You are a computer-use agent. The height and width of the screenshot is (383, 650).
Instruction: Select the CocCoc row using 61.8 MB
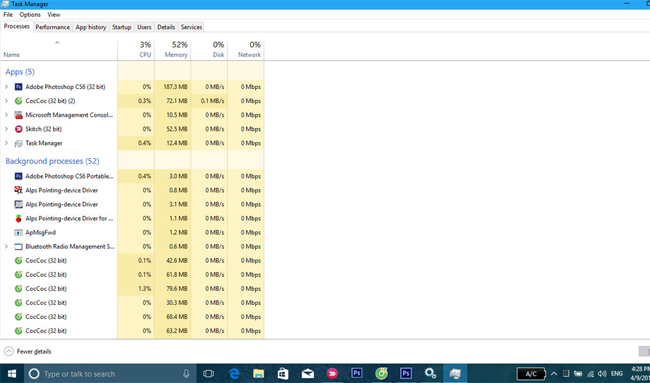click(132, 274)
